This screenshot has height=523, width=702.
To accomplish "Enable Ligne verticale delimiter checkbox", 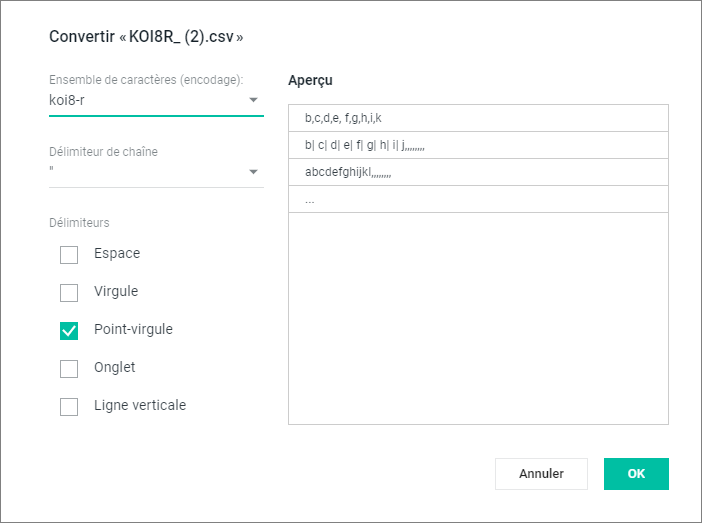I will pos(69,407).
